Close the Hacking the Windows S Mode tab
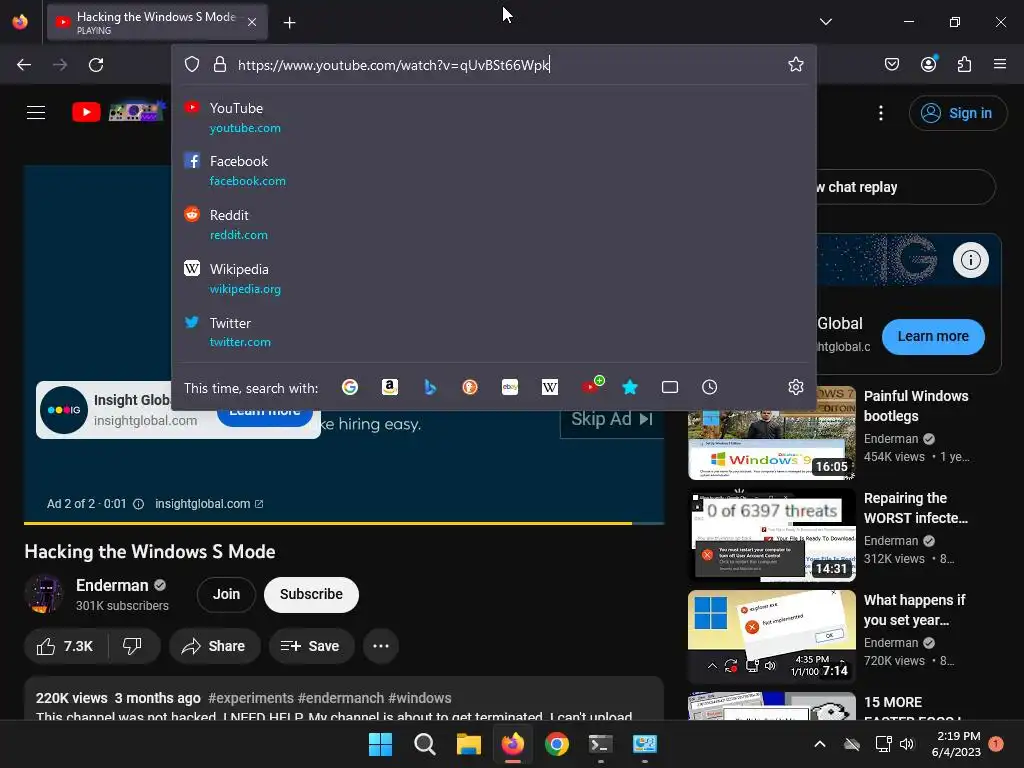The height and width of the screenshot is (768, 1024). (x=252, y=23)
